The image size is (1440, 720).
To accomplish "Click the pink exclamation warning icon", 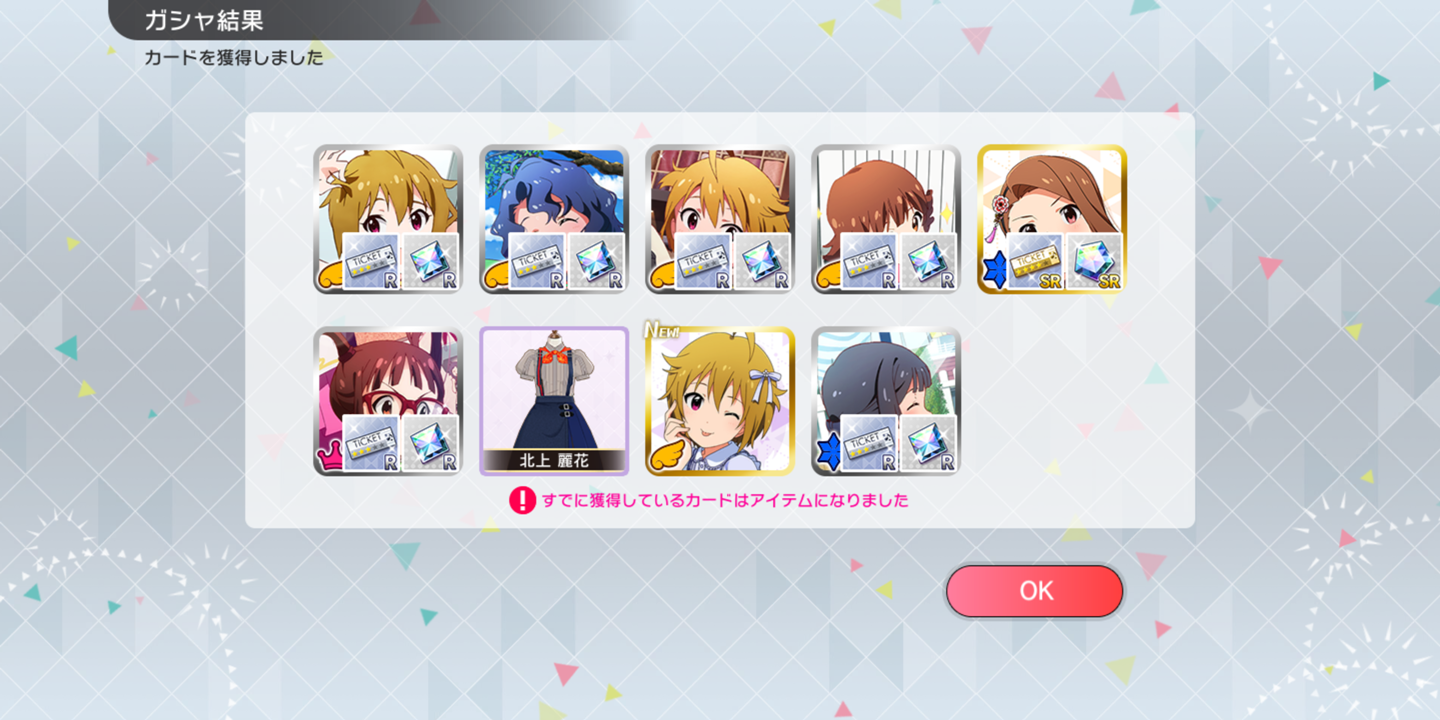I will [522, 500].
